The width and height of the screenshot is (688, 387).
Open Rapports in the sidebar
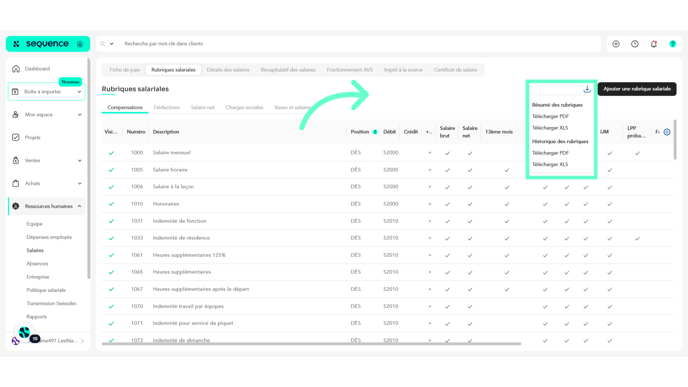point(36,317)
